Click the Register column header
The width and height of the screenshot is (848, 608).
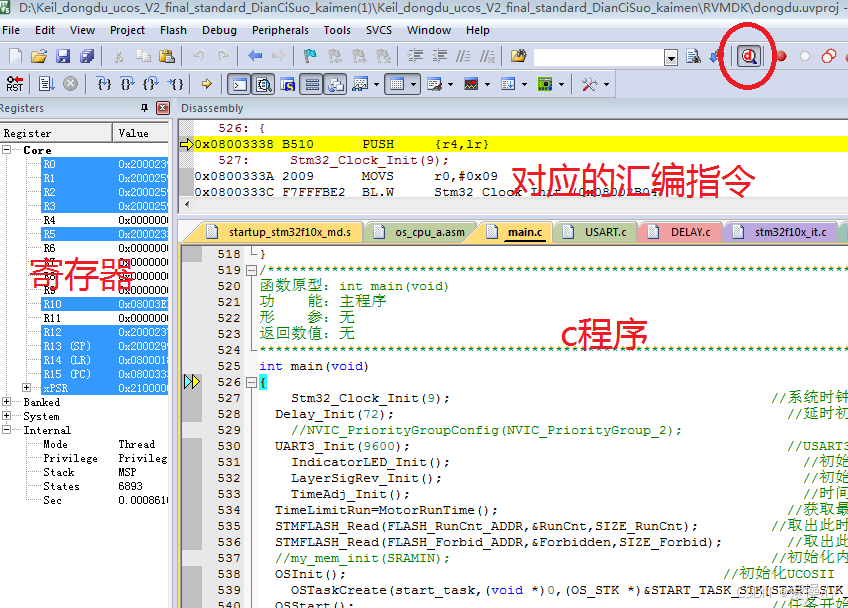pos(56,133)
